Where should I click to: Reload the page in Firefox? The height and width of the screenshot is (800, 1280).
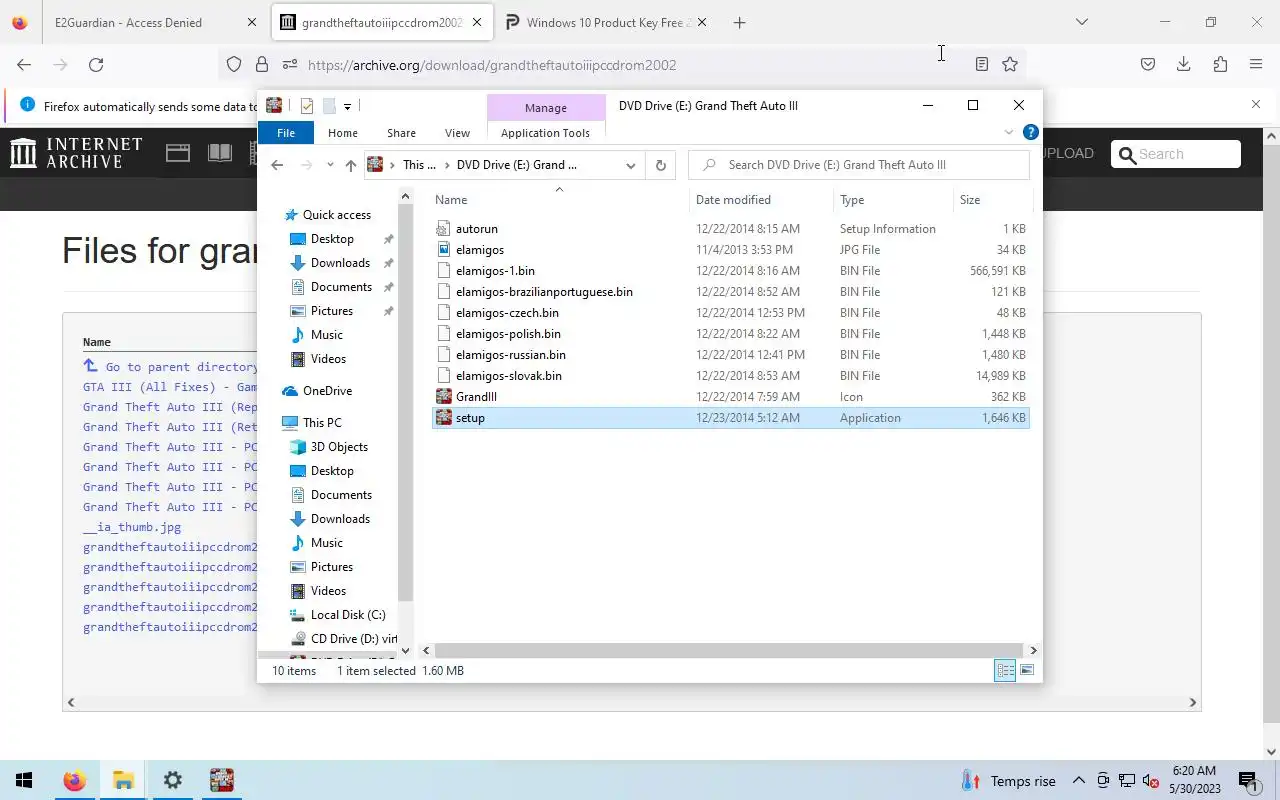96,65
